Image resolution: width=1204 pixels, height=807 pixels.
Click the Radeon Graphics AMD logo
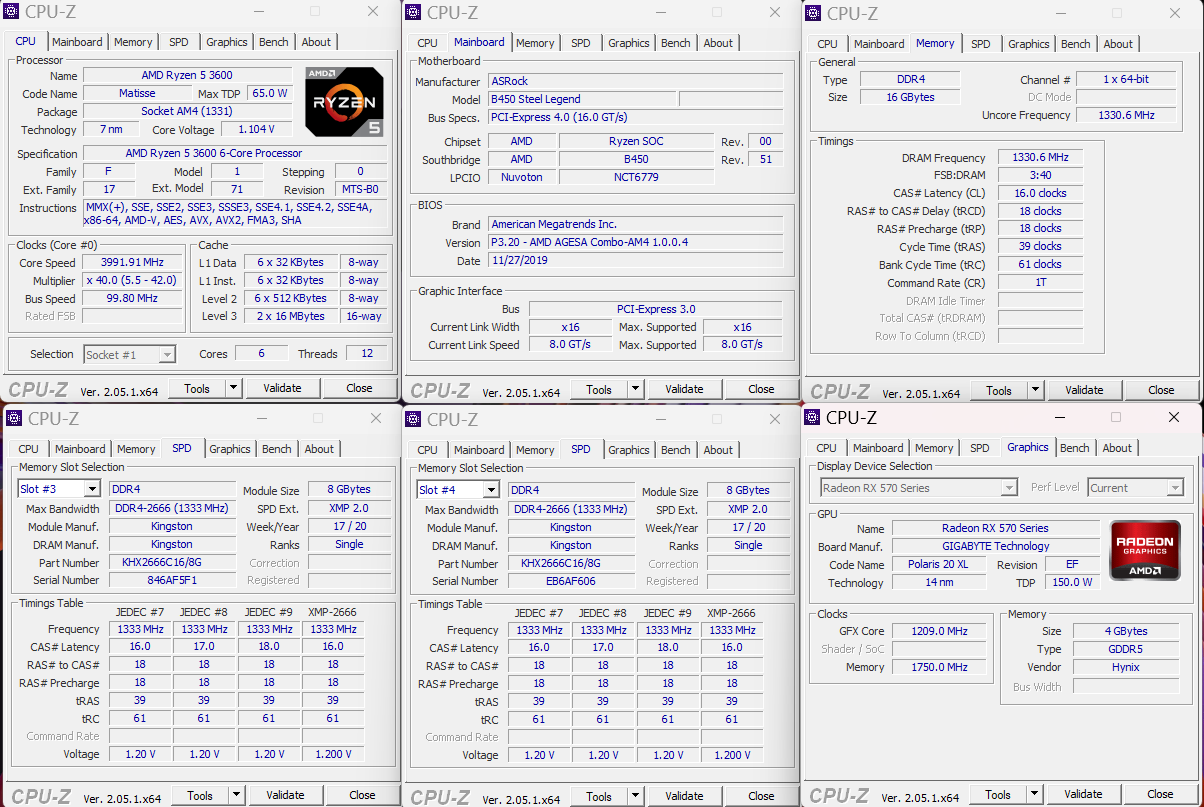coord(1144,551)
